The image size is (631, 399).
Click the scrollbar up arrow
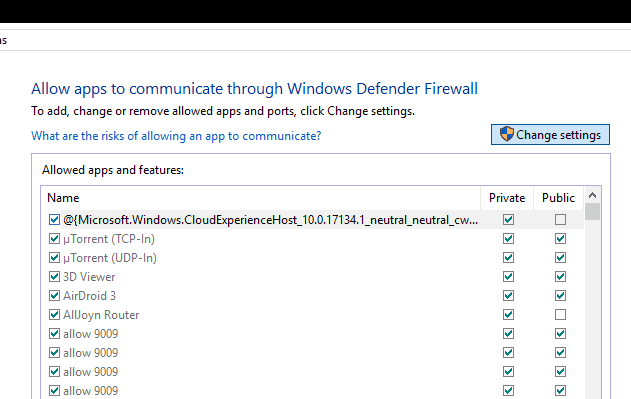point(592,195)
